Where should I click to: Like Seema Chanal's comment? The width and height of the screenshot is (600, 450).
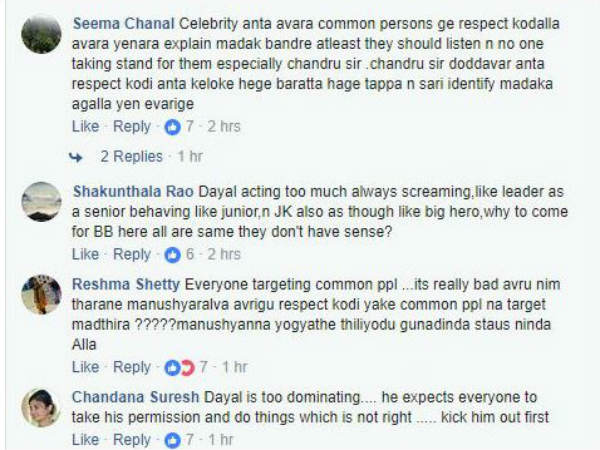pos(86,127)
